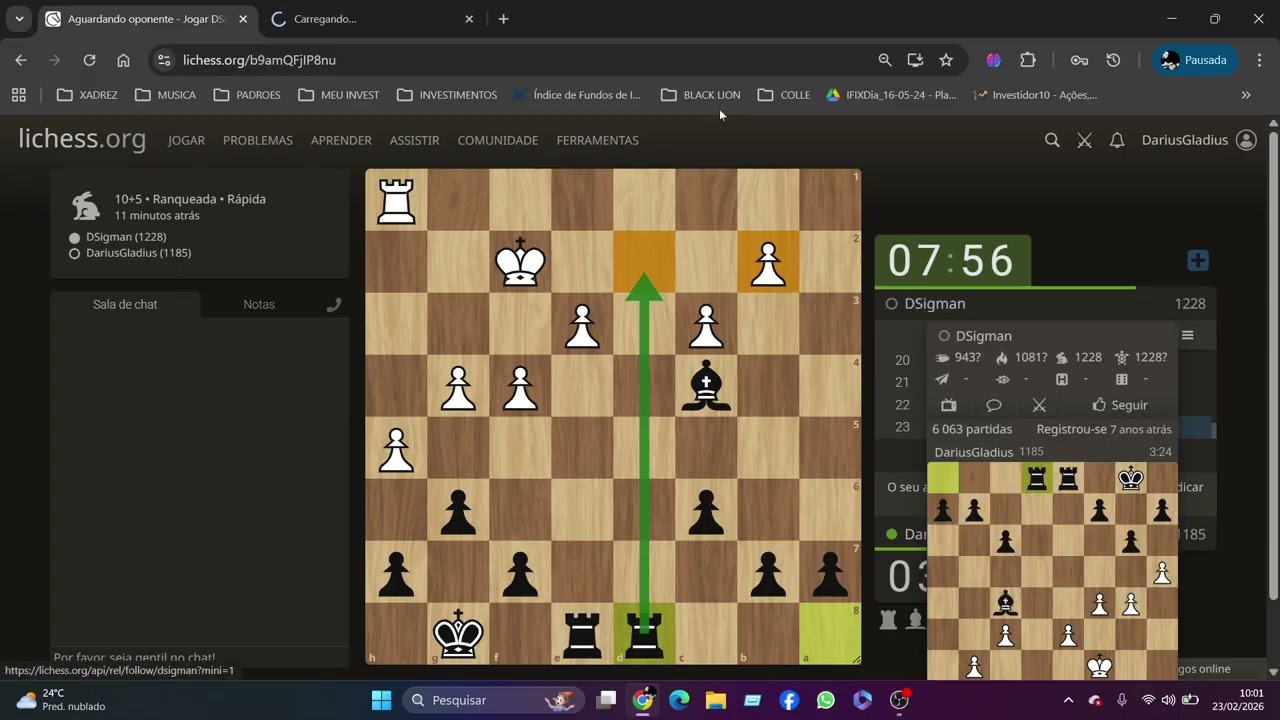Open DSigman name in popup header
The image size is (1280, 720).
tap(983, 336)
